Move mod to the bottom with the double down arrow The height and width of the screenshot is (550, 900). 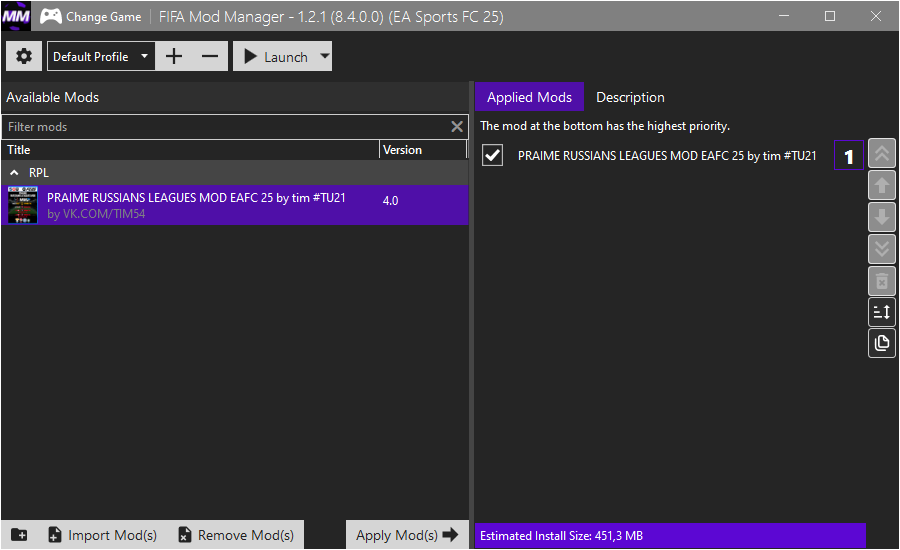[882, 249]
